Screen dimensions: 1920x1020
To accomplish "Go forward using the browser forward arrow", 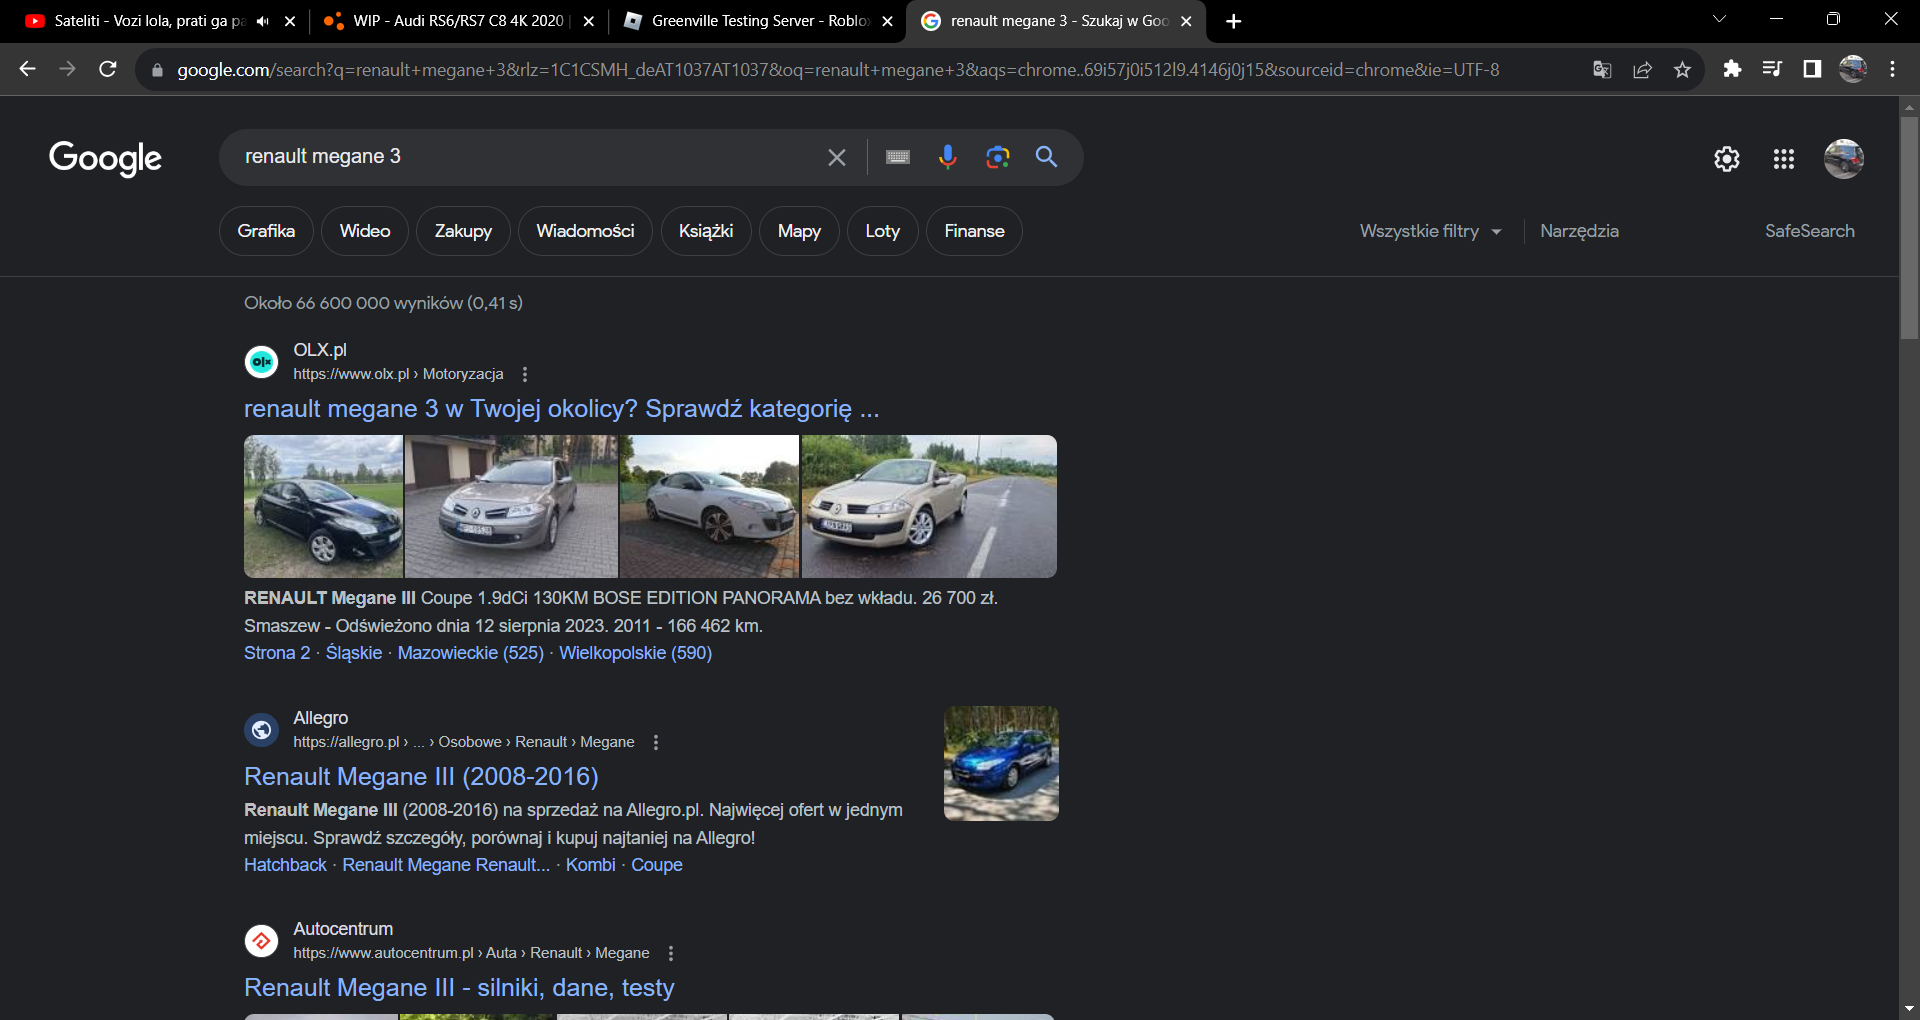I will point(67,69).
